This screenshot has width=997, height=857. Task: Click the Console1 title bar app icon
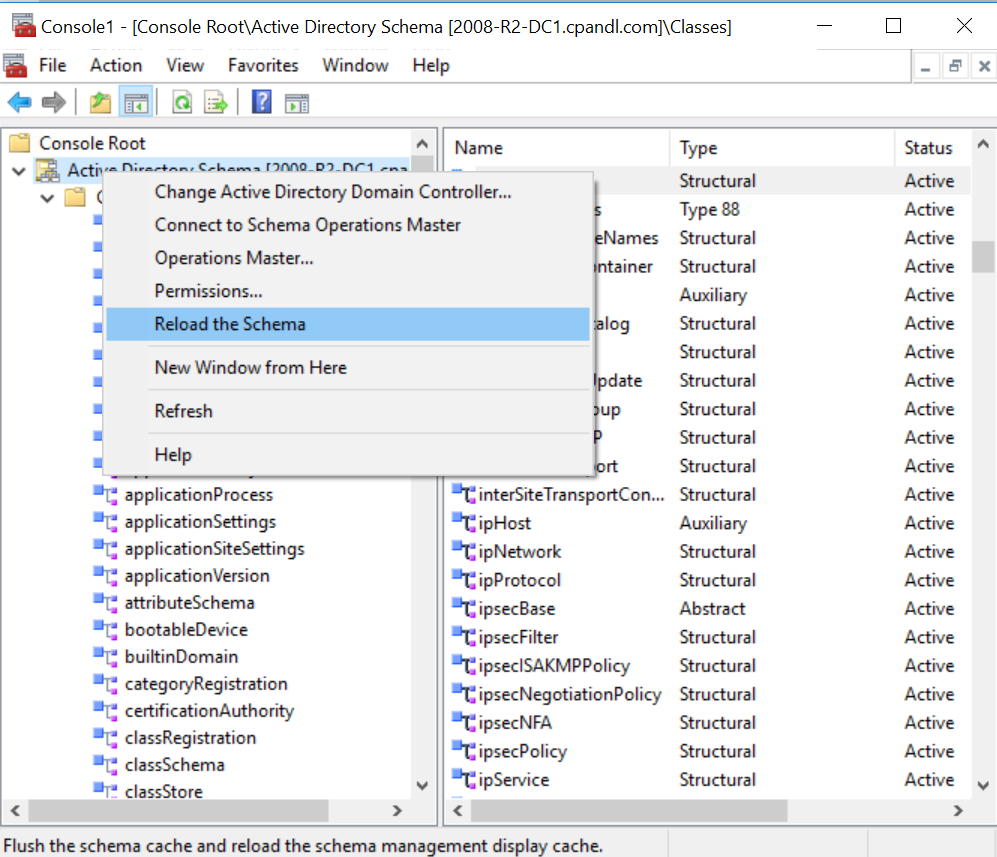coord(24,26)
